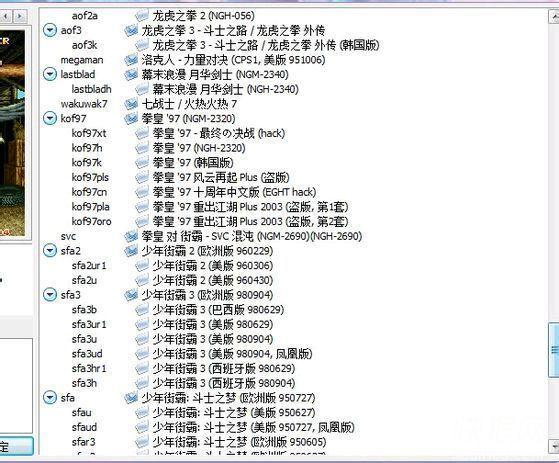Click the wakuwak7 game icon
559x463 pixels.
(131, 104)
